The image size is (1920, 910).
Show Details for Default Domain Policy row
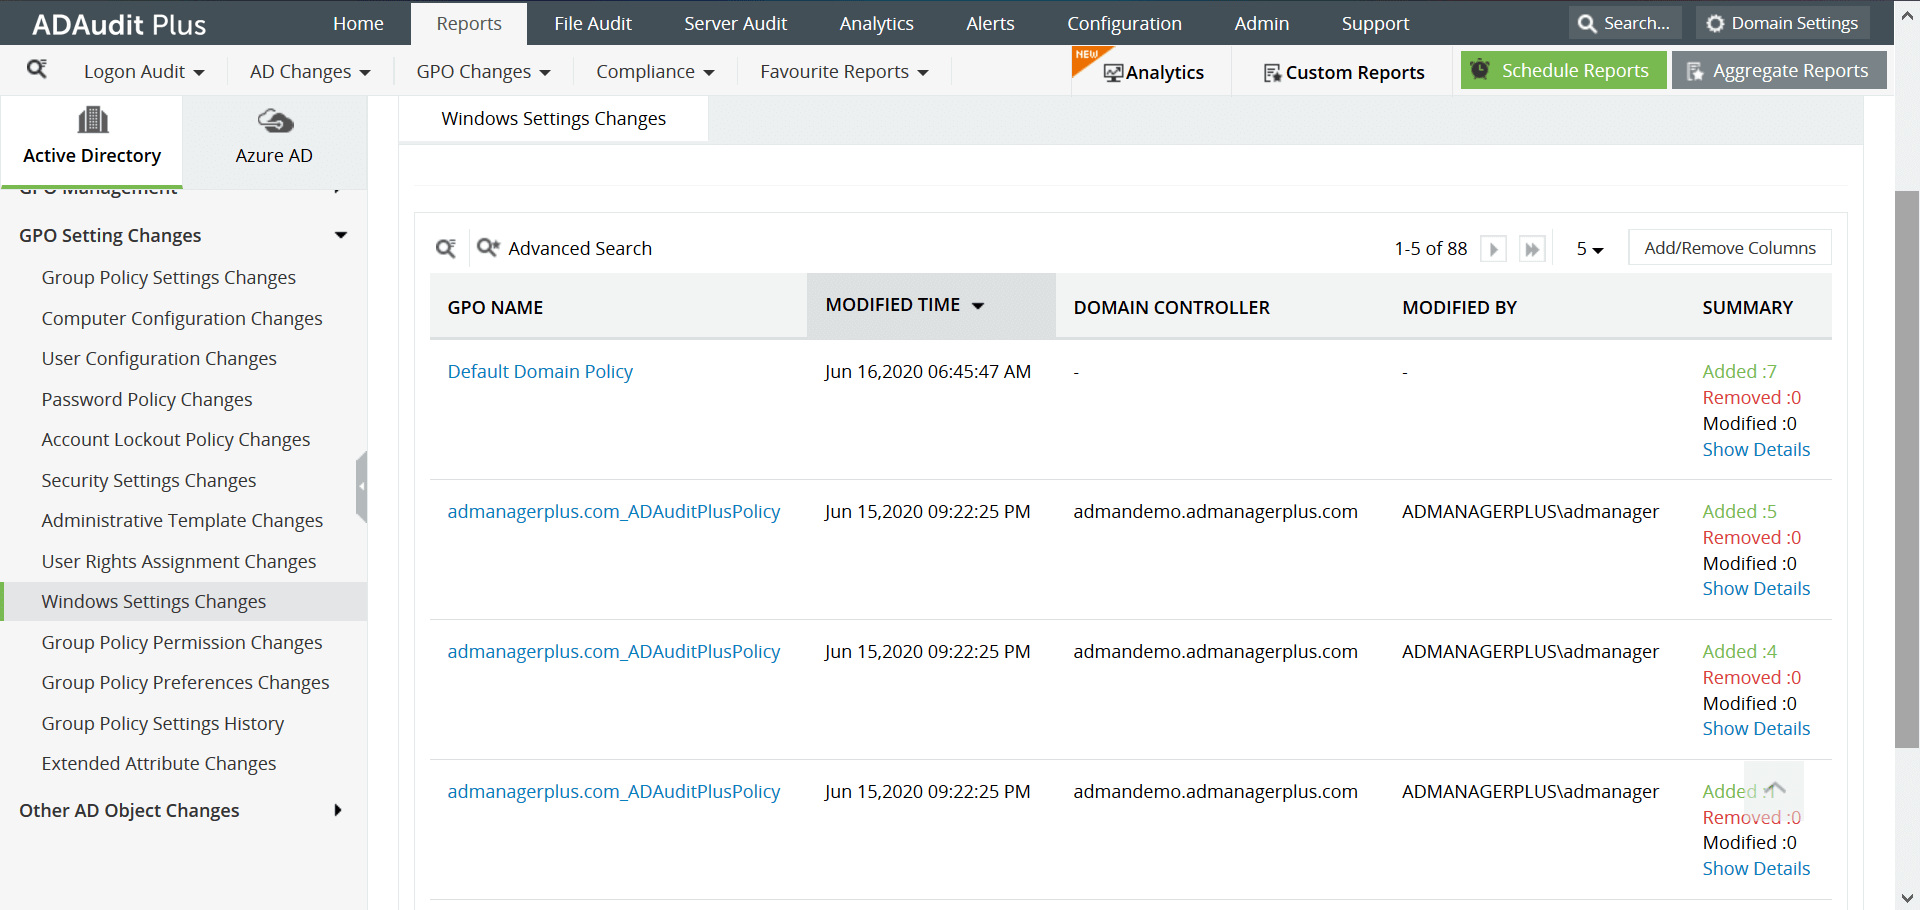tap(1756, 450)
